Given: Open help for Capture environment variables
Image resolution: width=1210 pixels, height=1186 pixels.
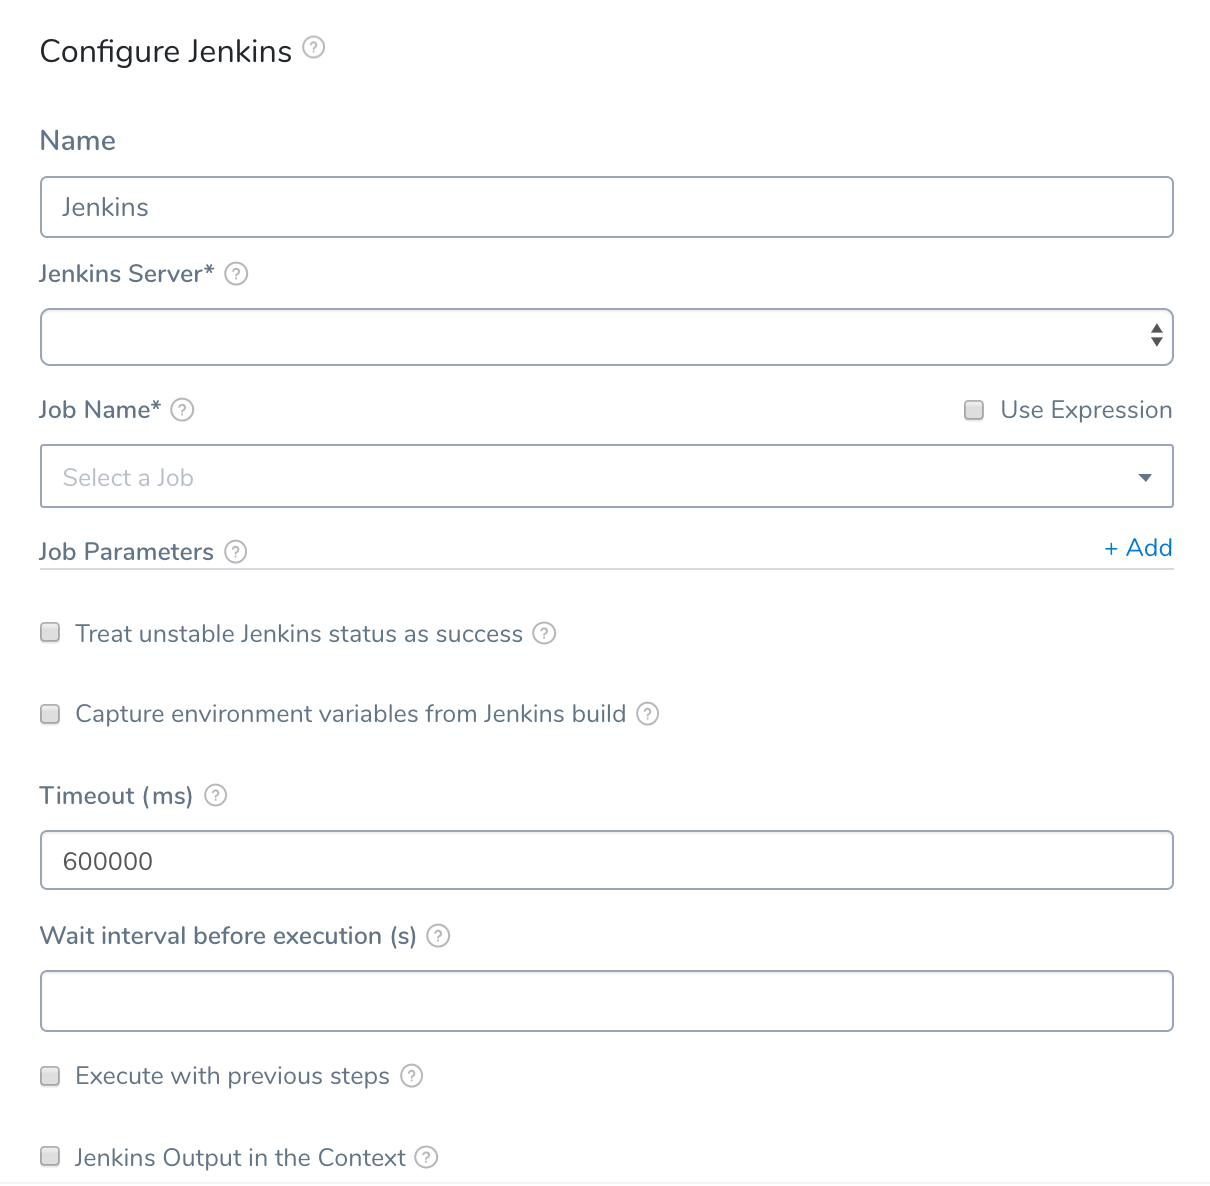Looking at the screenshot, I should pyautogui.click(x=648, y=714).
